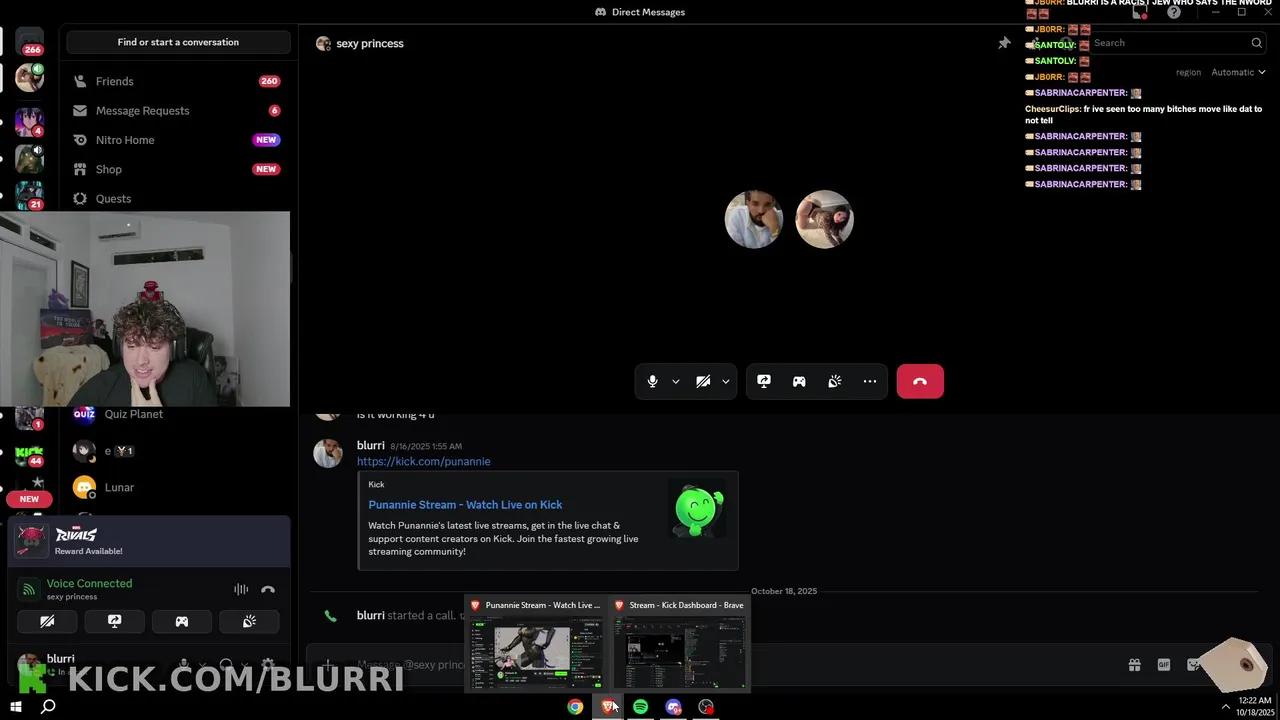This screenshot has width=1280, height=720.
Task: Open more call options (three dots)
Action: [x=870, y=381]
